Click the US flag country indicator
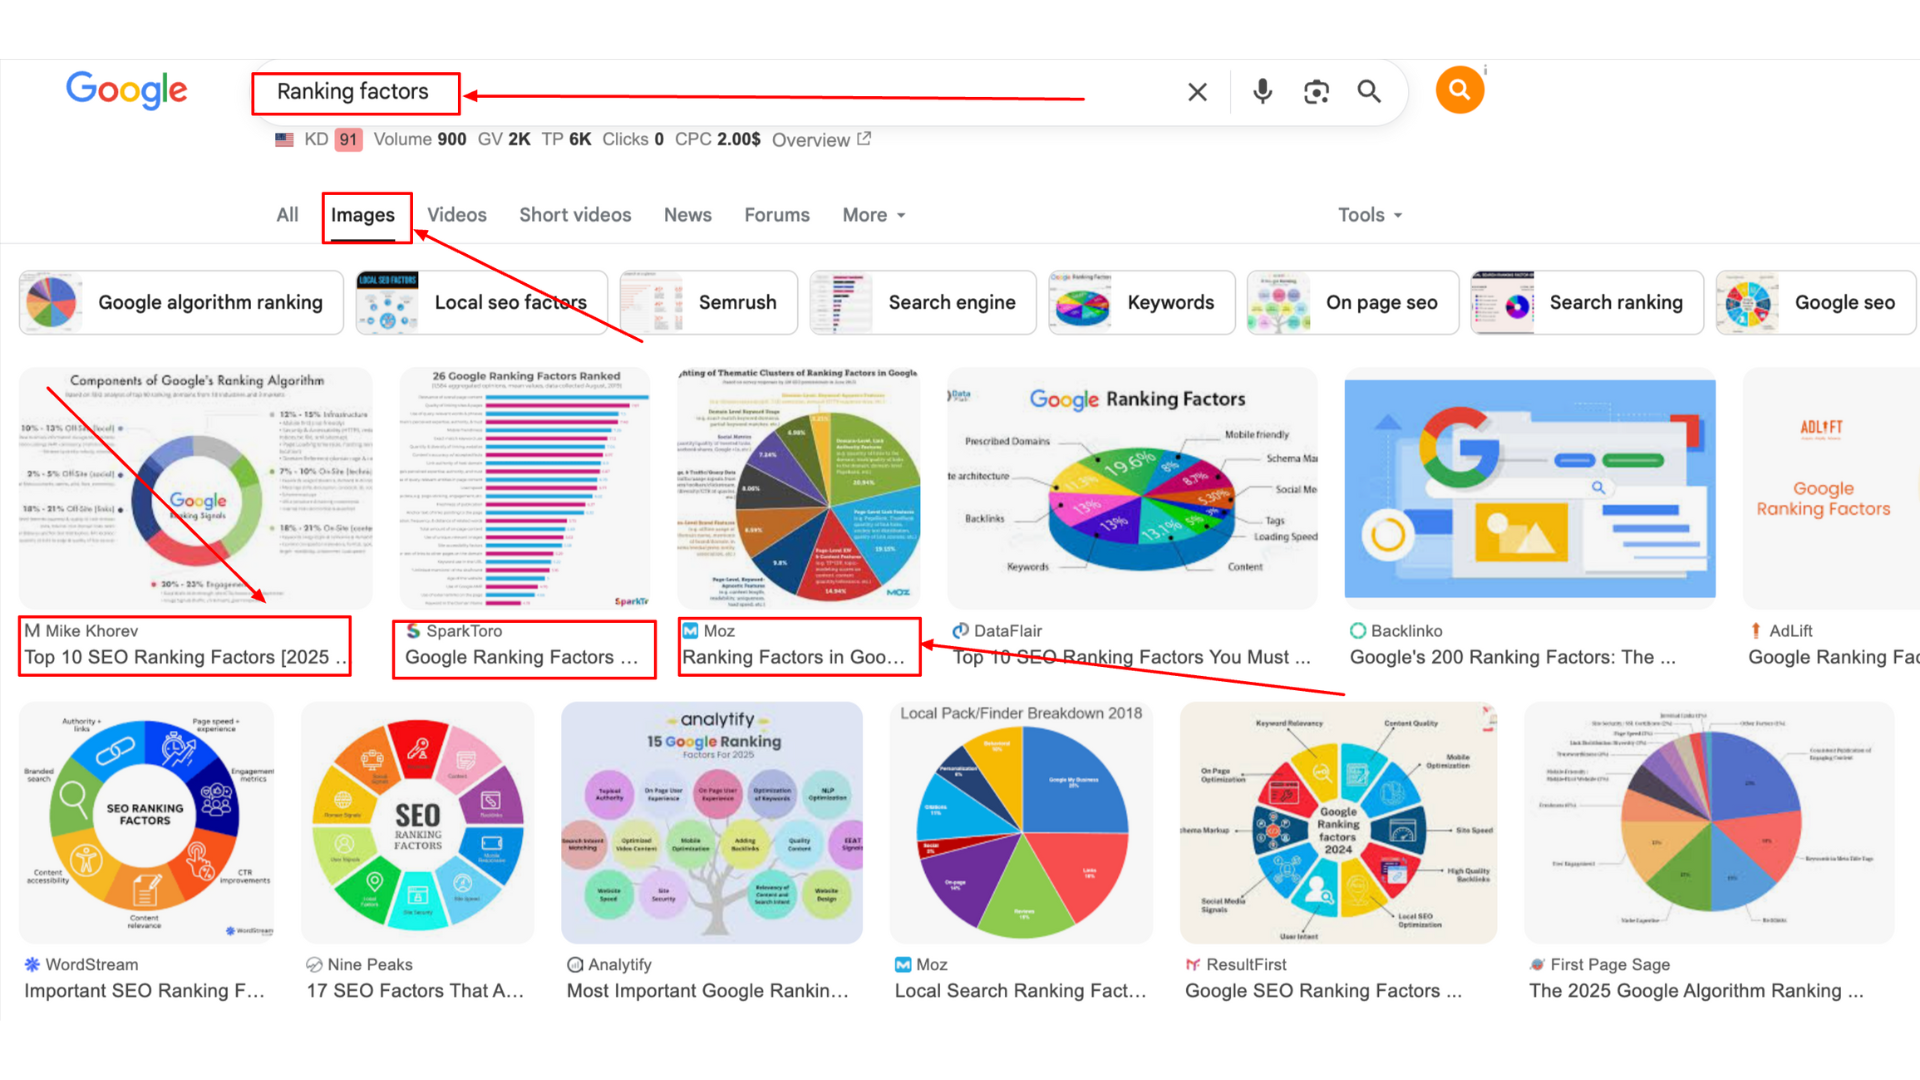The width and height of the screenshot is (1920, 1080). (284, 139)
